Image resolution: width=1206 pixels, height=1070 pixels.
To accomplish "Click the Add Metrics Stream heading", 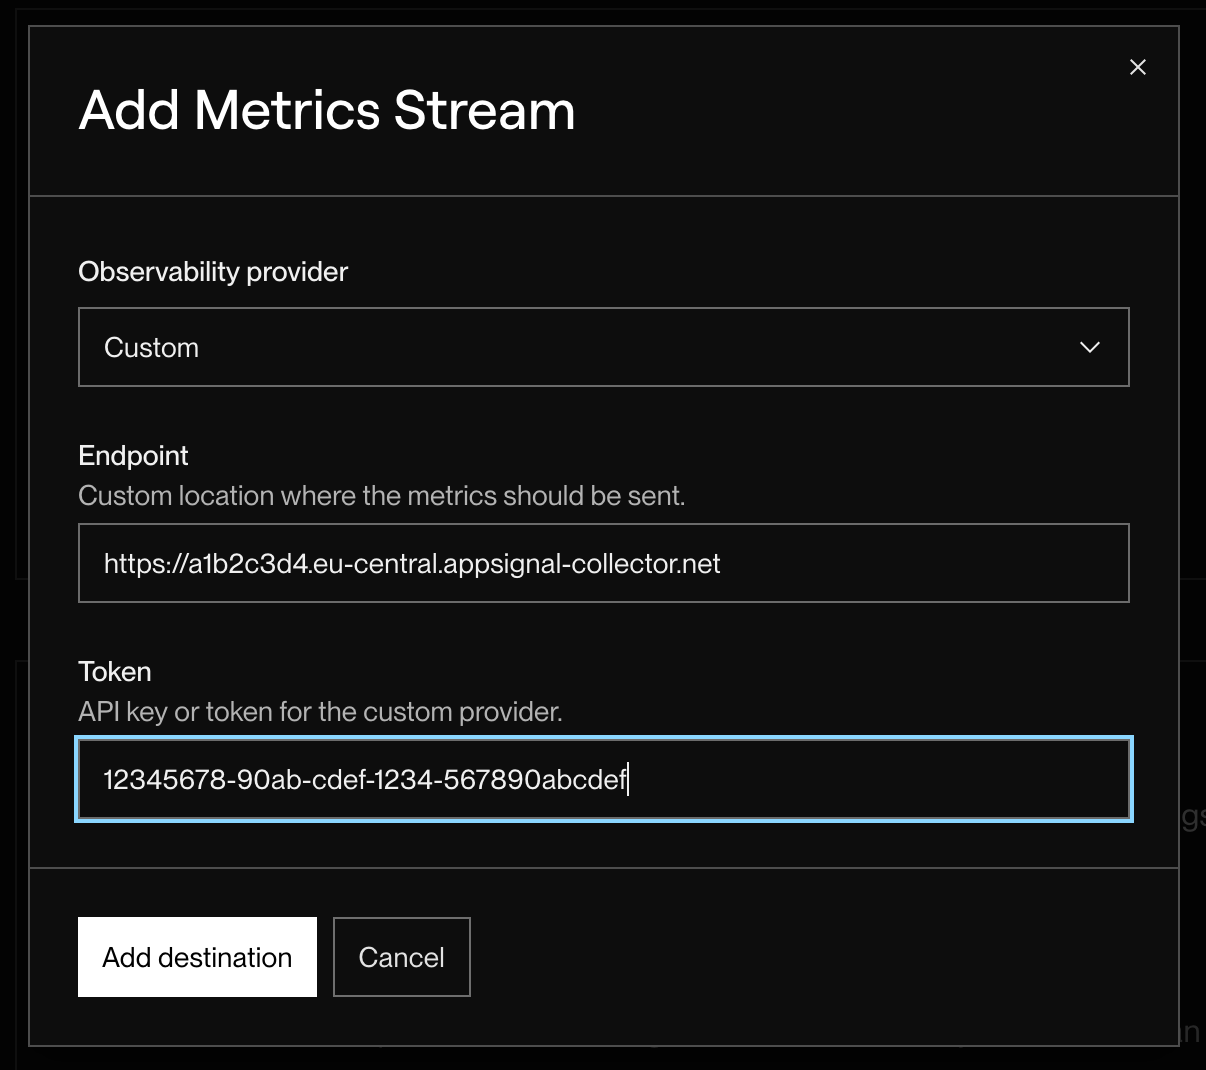I will (327, 110).
